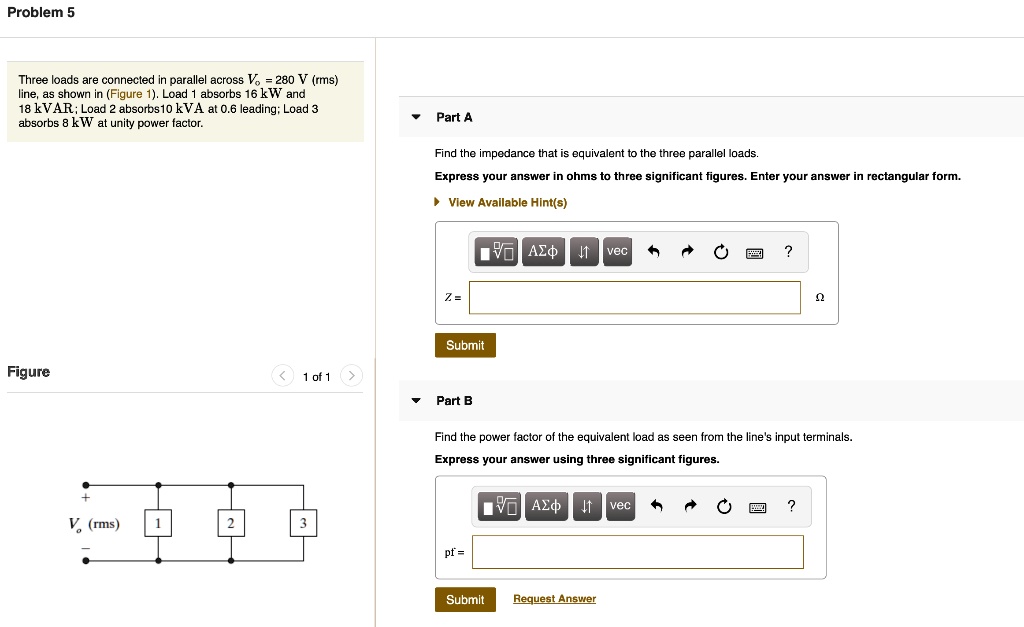Click inside the pf answer field

(x=640, y=551)
